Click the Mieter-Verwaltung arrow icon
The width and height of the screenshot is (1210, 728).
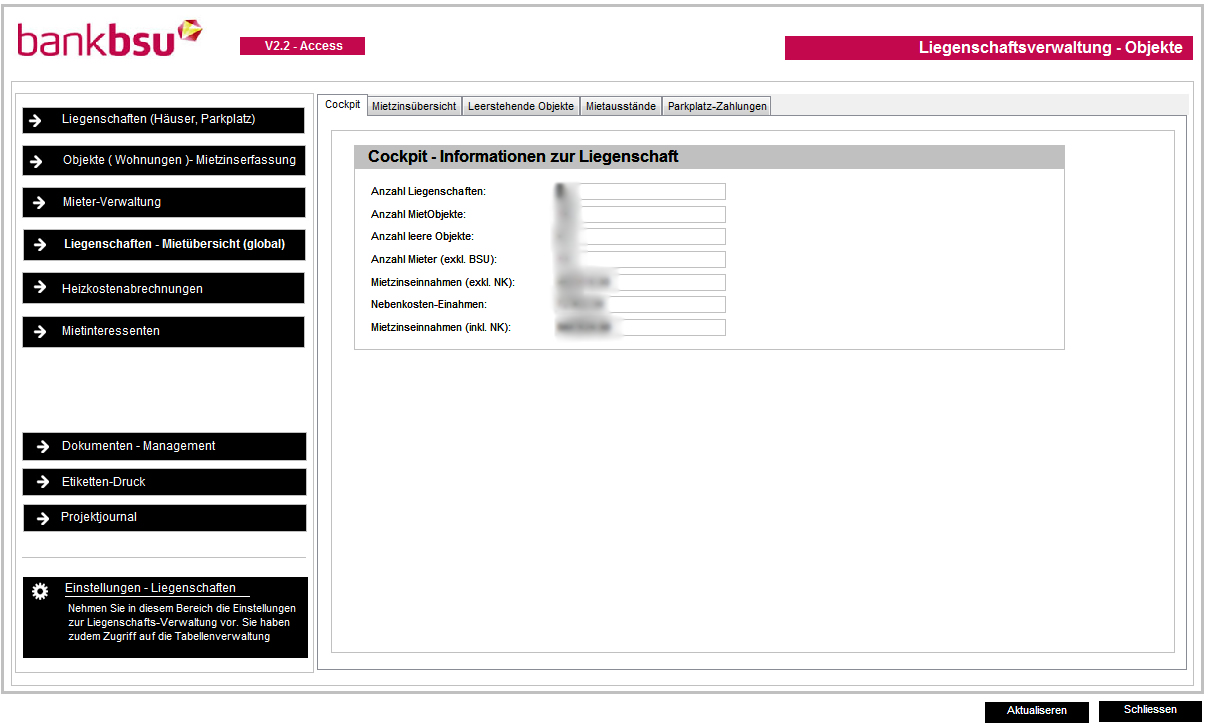(38, 202)
